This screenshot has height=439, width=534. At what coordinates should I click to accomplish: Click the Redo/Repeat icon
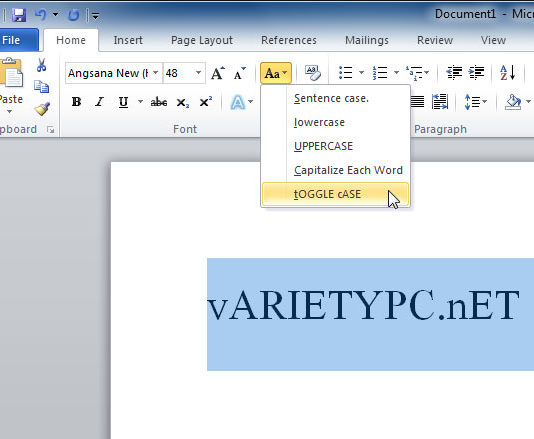[x=73, y=15]
